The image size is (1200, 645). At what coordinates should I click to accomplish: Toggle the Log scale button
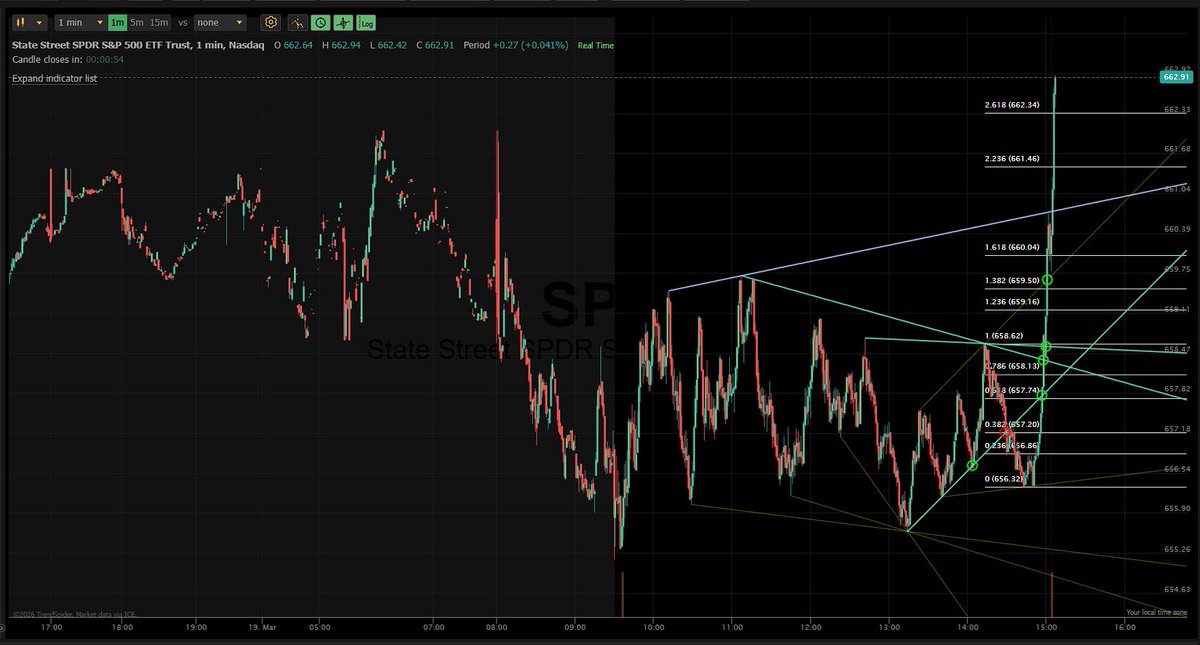pos(366,22)
